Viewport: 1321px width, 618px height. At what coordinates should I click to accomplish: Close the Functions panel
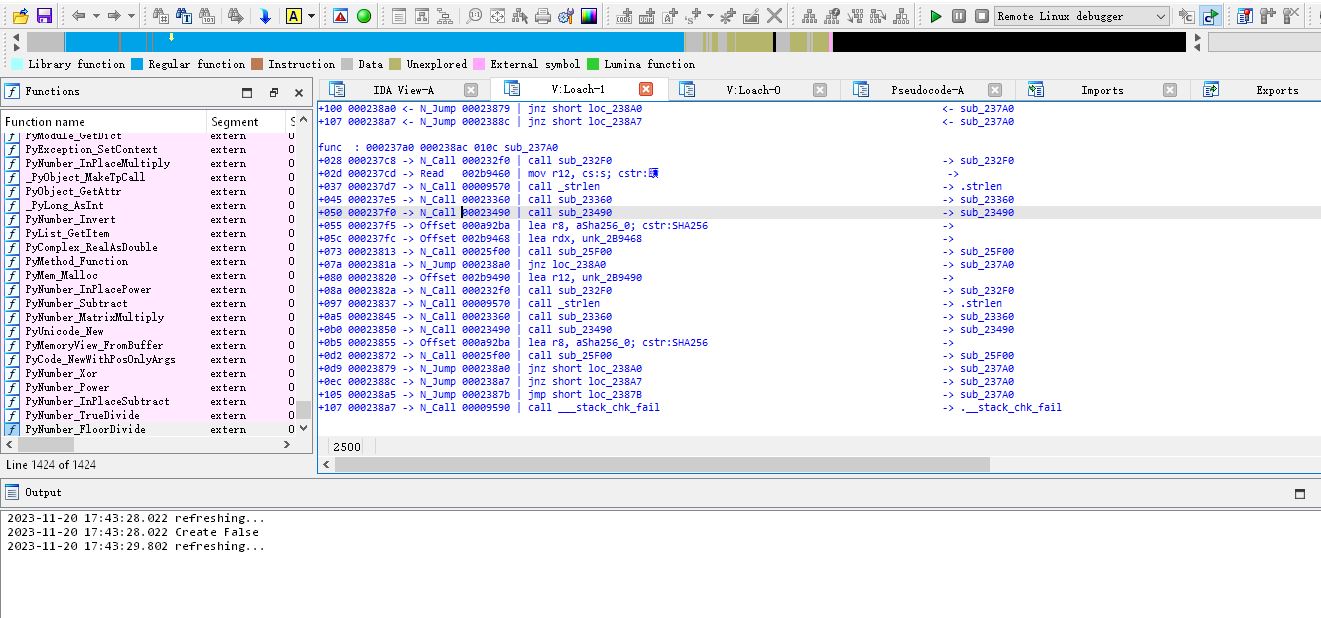click(298, 92)
